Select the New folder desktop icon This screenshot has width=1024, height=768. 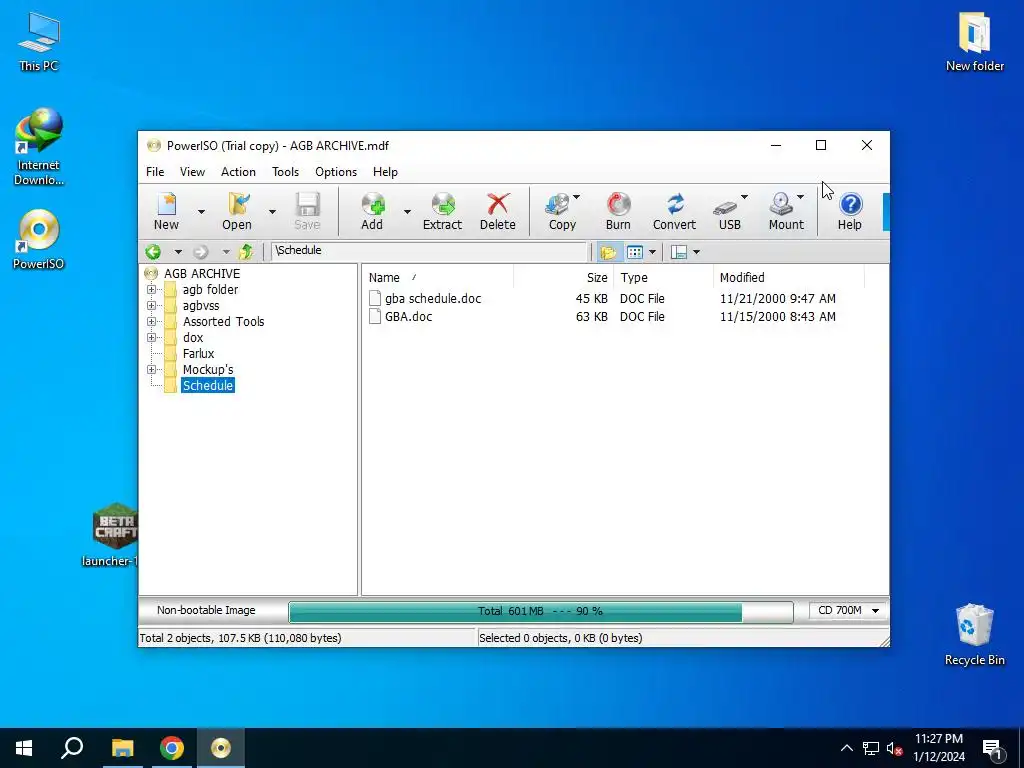tap(974, 42)
